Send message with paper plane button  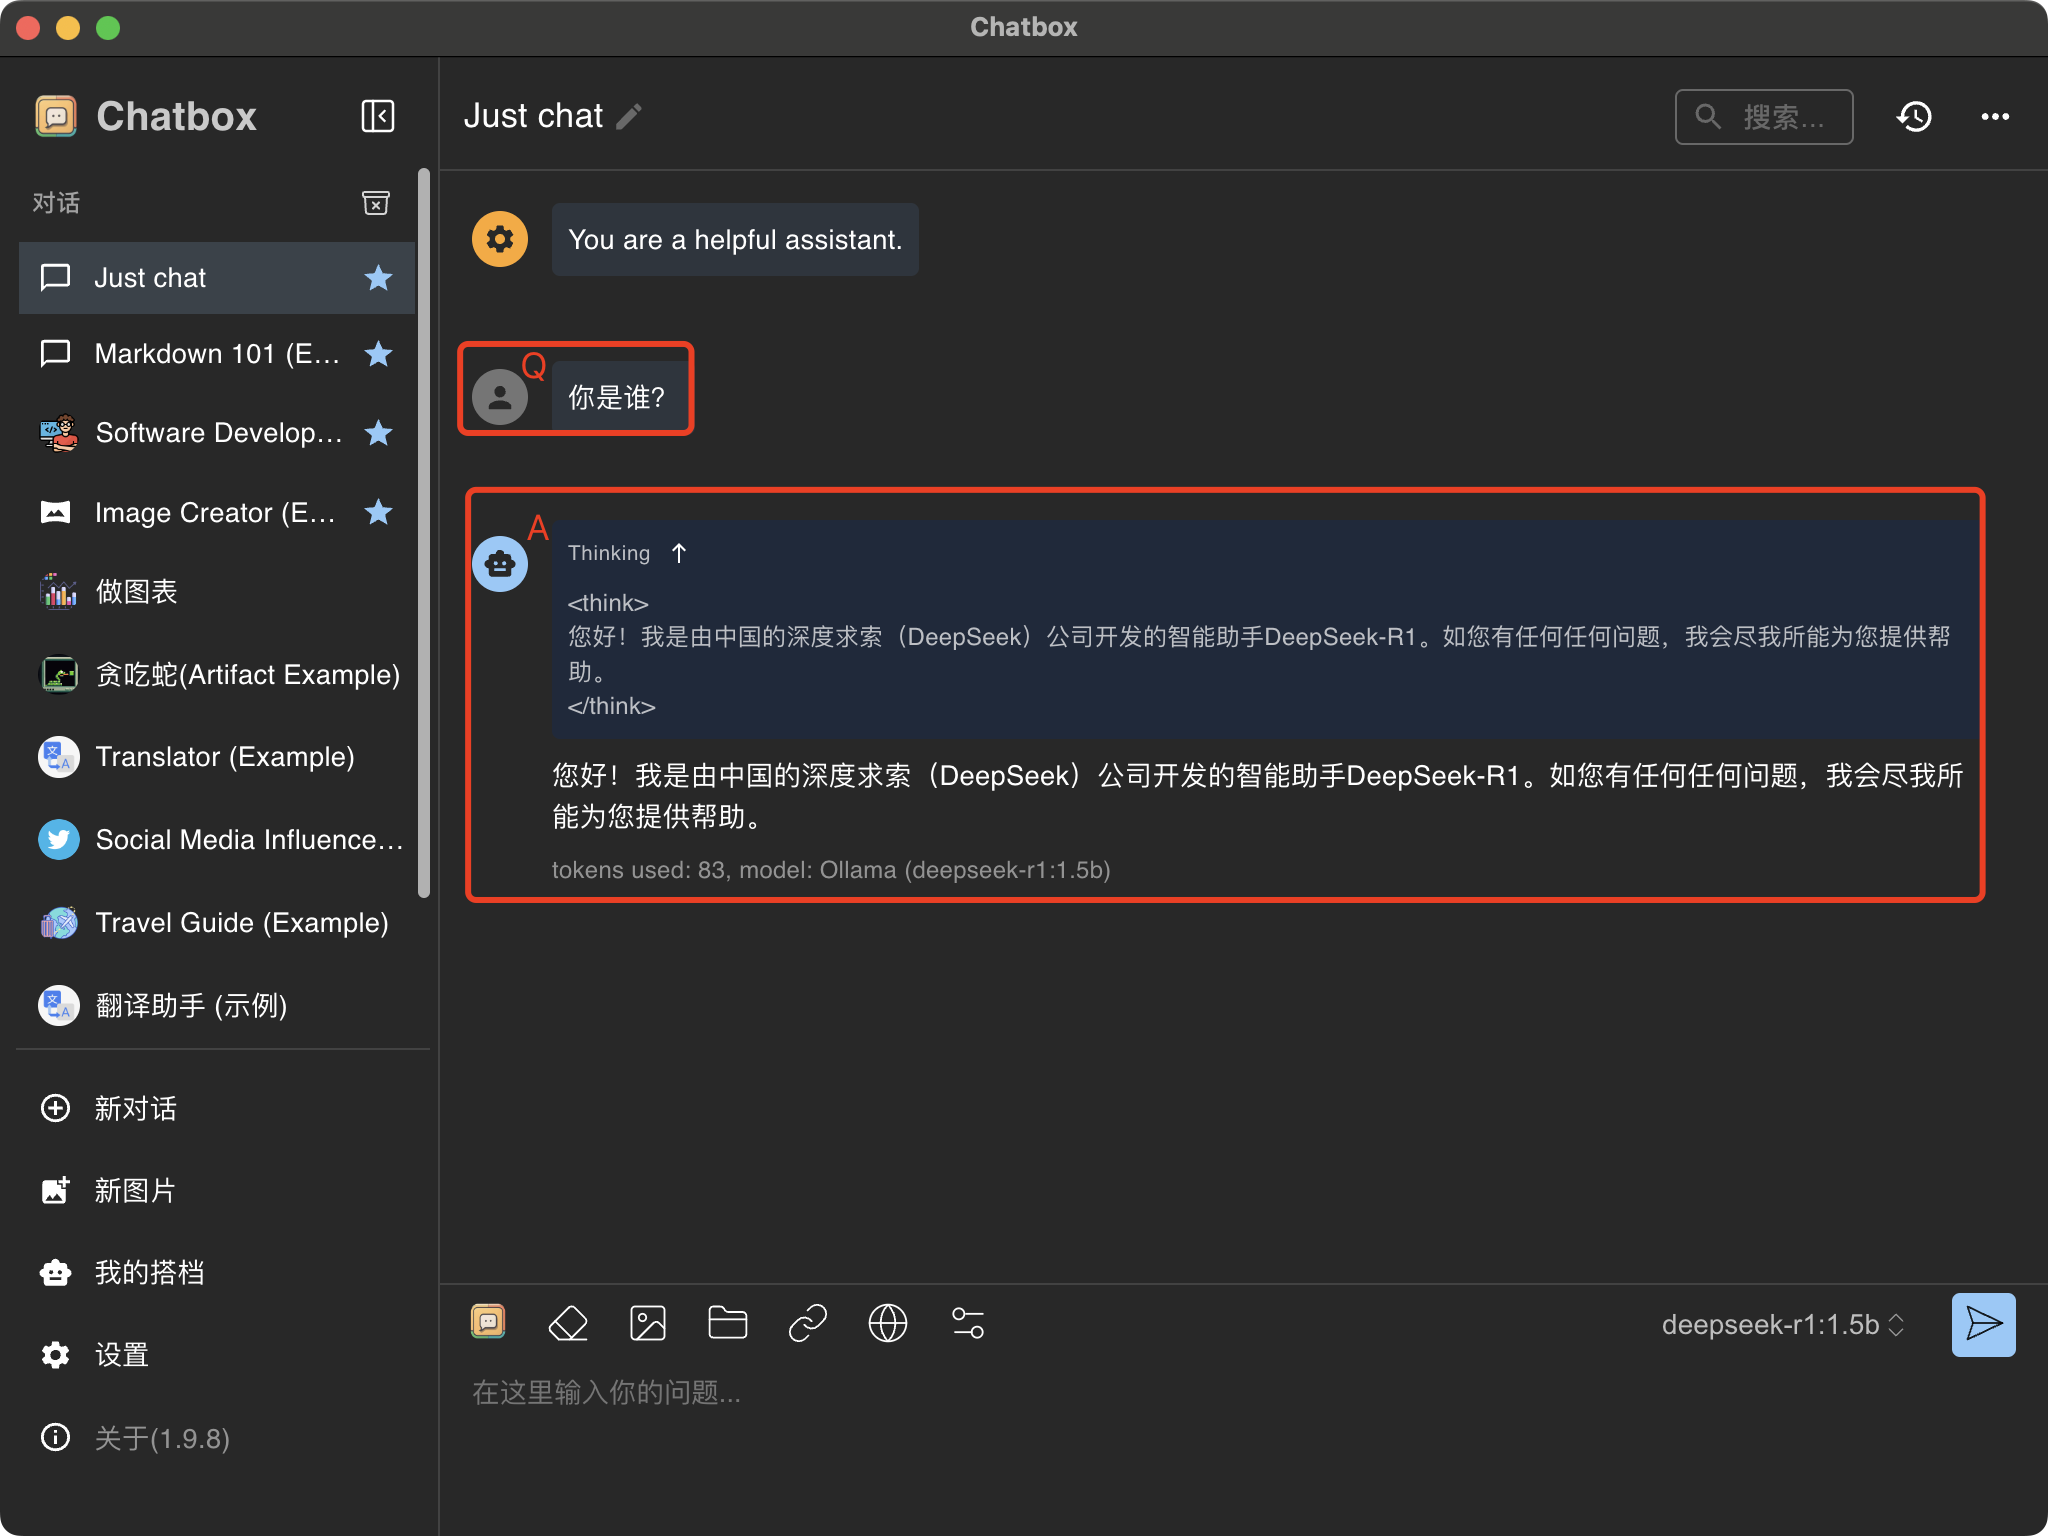tap(1983, 1324)
